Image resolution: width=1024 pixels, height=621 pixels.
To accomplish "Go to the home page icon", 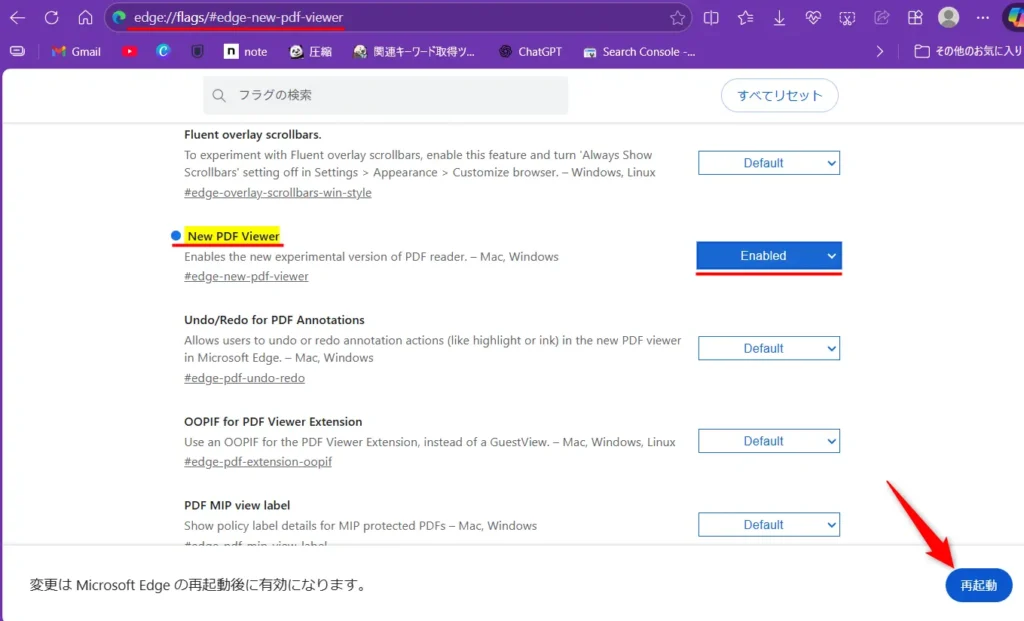I will pyautogui.click(x=85, y=18).
